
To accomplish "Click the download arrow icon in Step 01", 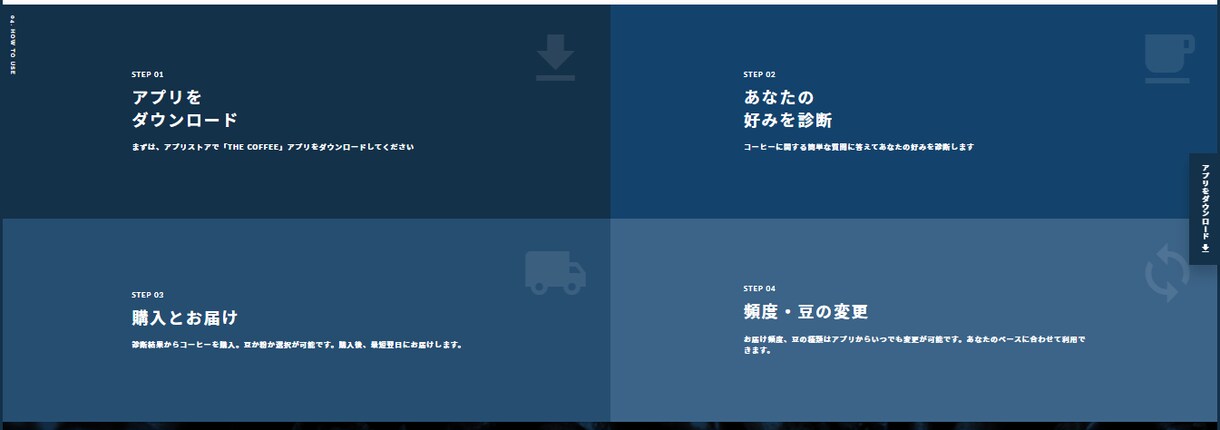I will pos(555,57).
